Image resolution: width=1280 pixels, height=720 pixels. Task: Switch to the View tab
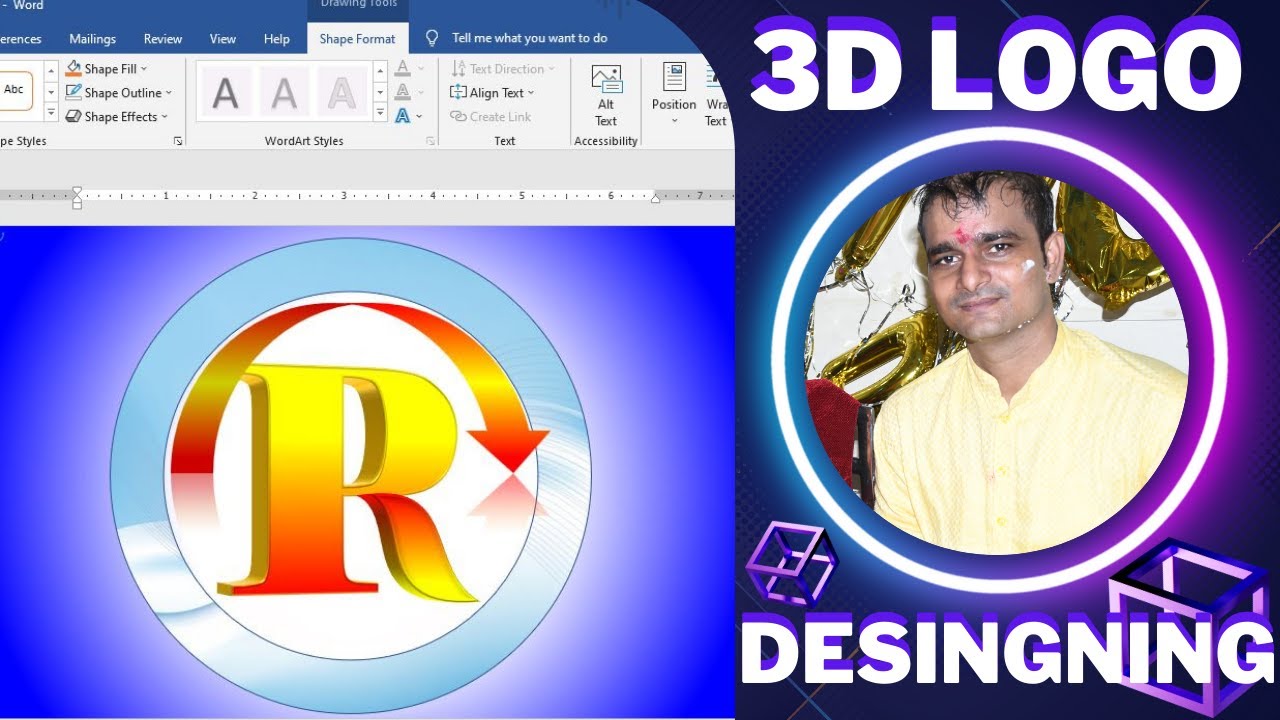click(x=223, y=39)
